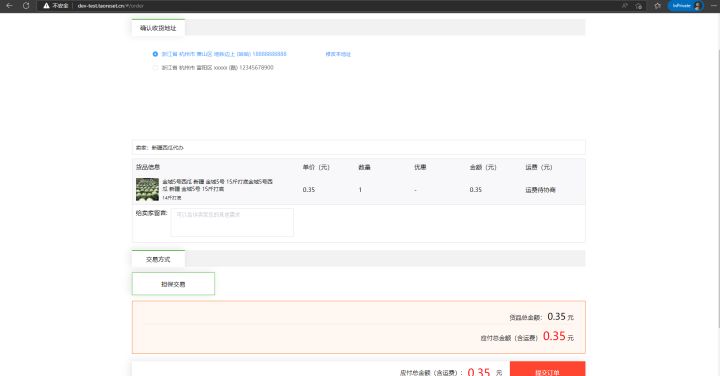720x376 pixels.
Task: Click the 运费待协商 shipping cell
Action: pos(540,190)
